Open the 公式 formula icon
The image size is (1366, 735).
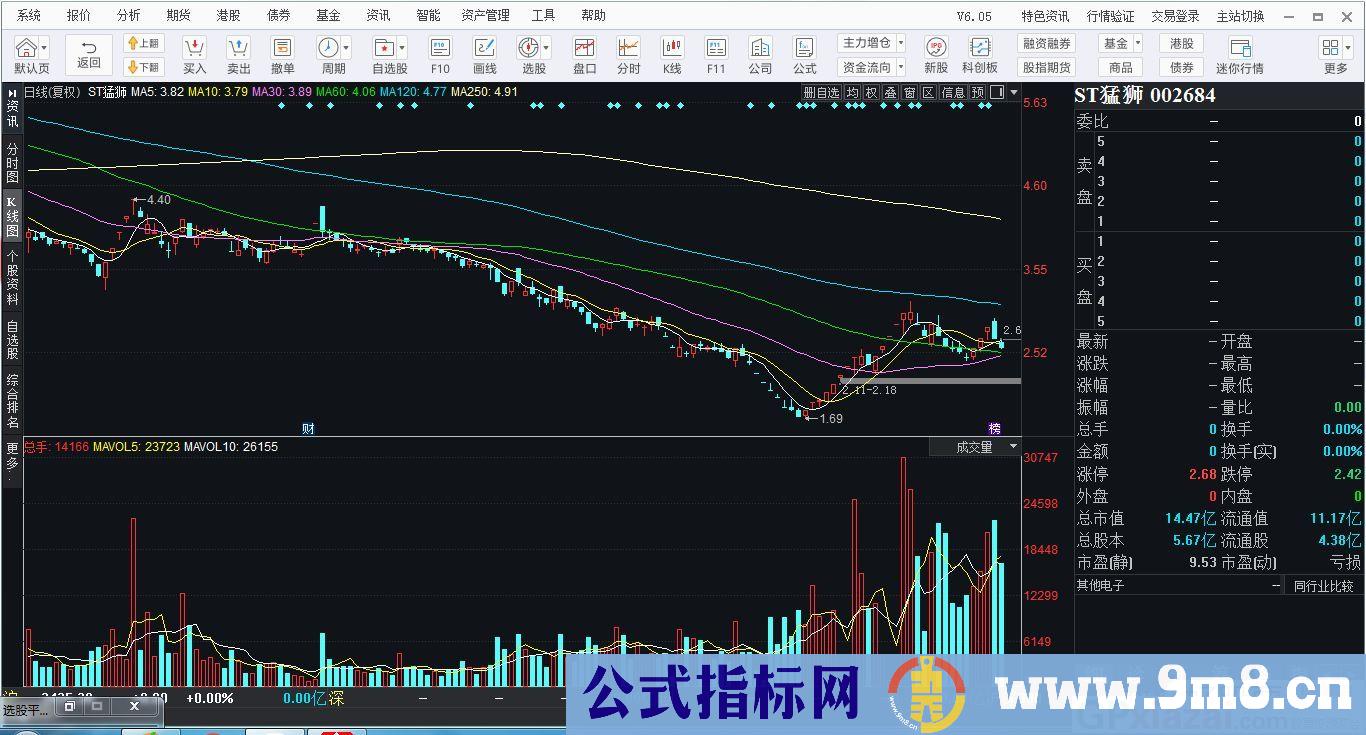(804, 48)
